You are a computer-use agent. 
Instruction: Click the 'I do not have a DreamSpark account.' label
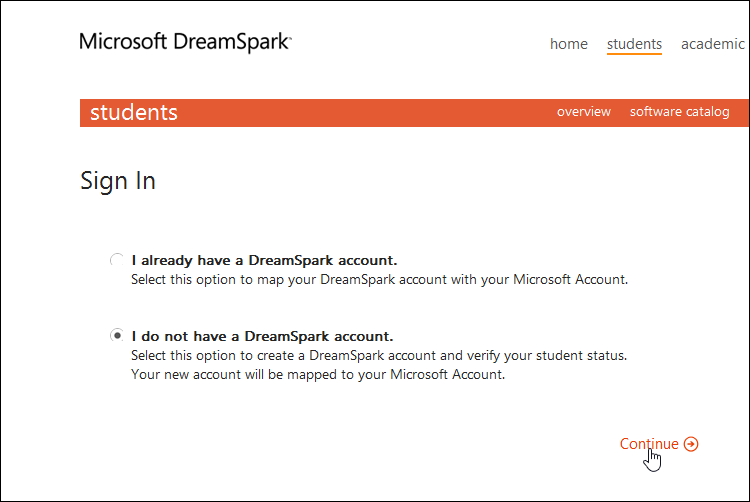click(x=262, y=336)
